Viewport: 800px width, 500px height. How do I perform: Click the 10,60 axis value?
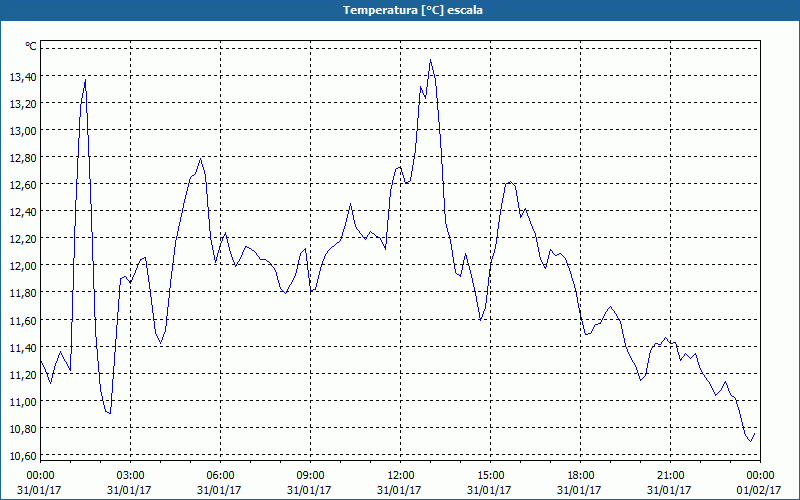tap(23, 456)
